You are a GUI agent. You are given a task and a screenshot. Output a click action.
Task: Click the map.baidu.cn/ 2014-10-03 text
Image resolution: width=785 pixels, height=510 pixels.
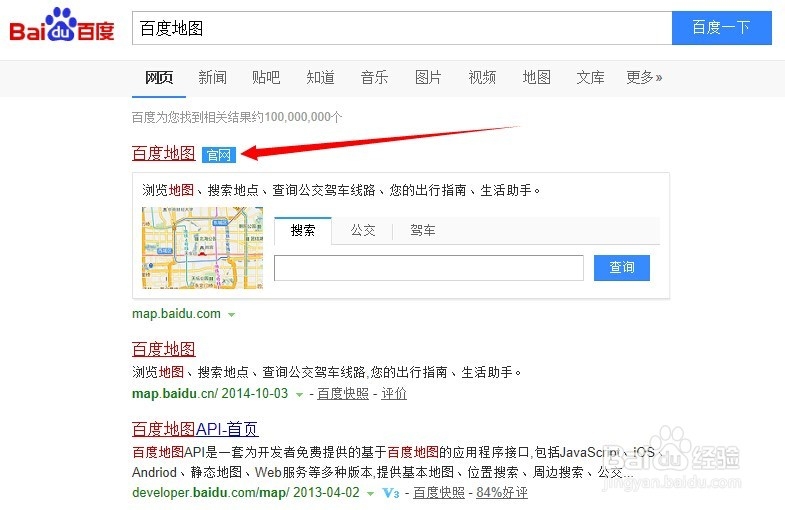(210, 393)
